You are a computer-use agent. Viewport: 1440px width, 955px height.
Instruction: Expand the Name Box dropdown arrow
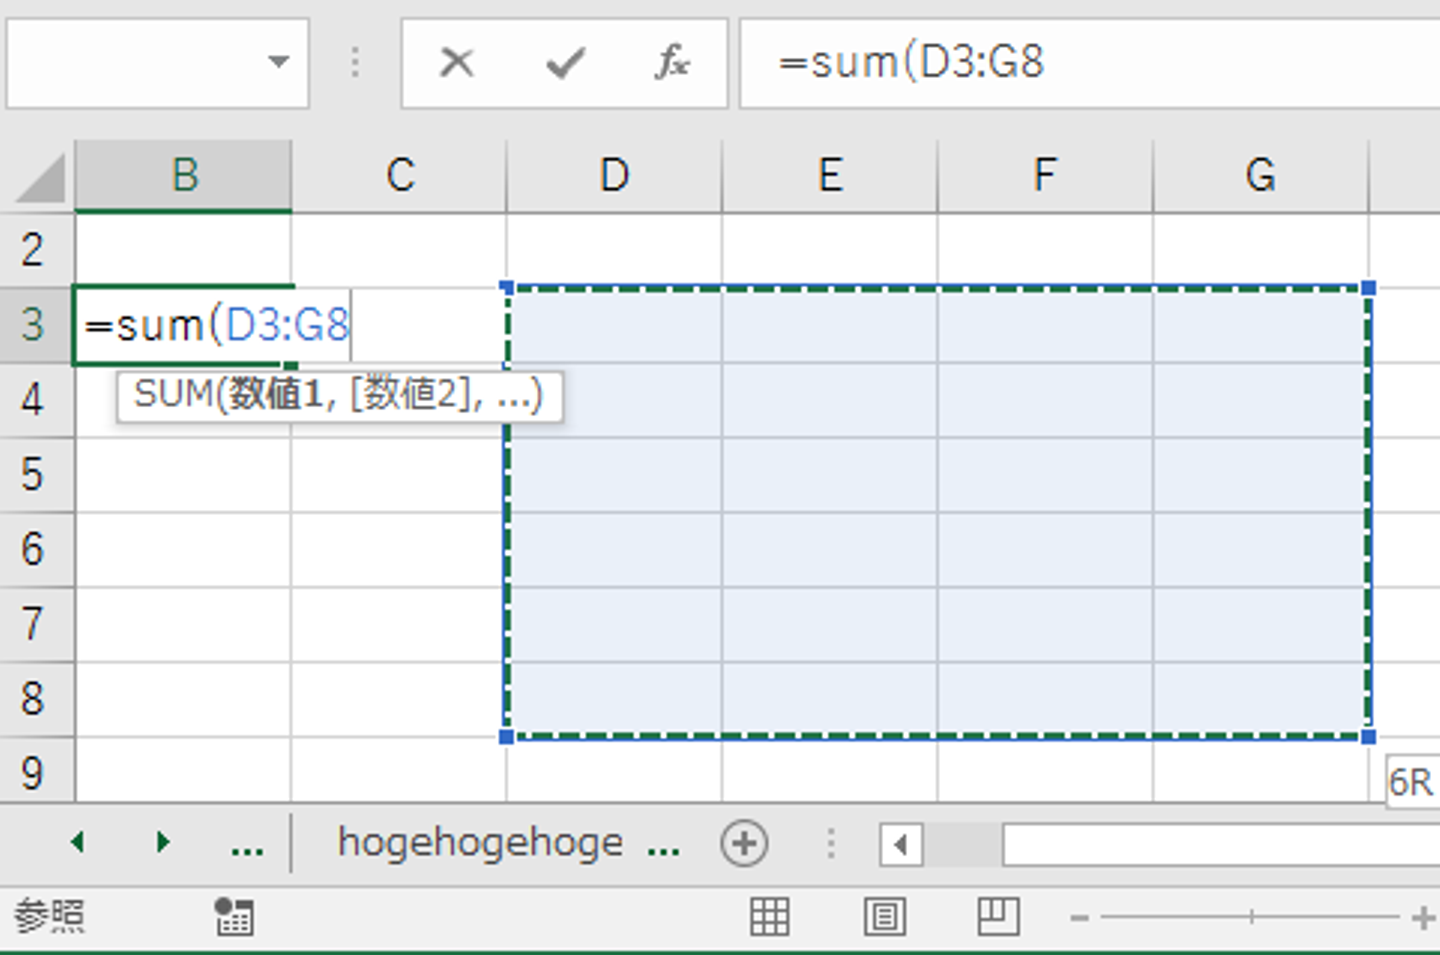279,62
